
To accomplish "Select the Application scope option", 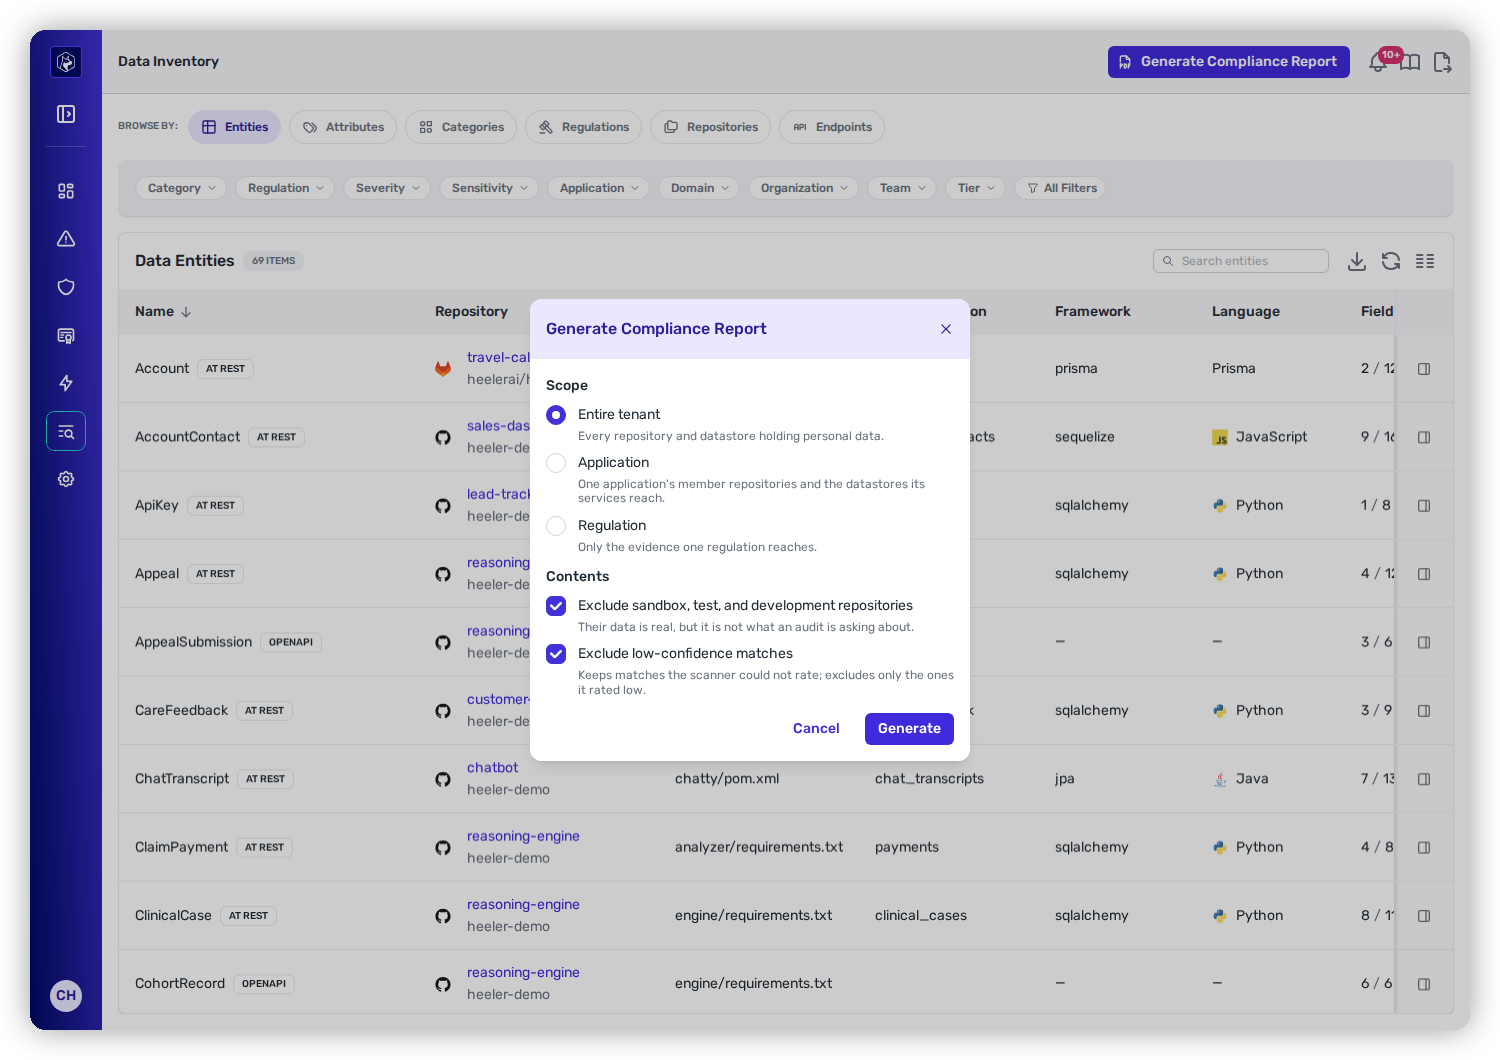I will (556, 463).
